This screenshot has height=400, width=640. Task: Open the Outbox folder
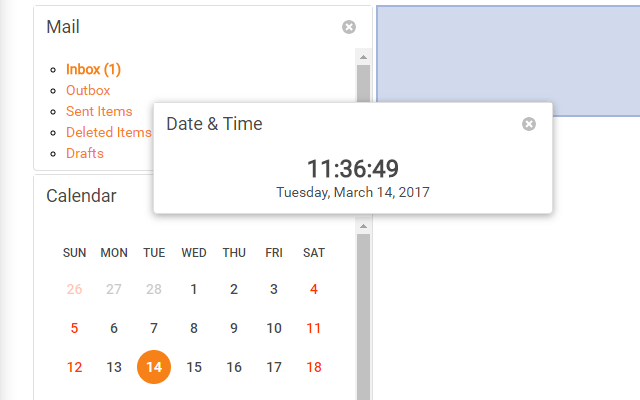tap(88, 90)
